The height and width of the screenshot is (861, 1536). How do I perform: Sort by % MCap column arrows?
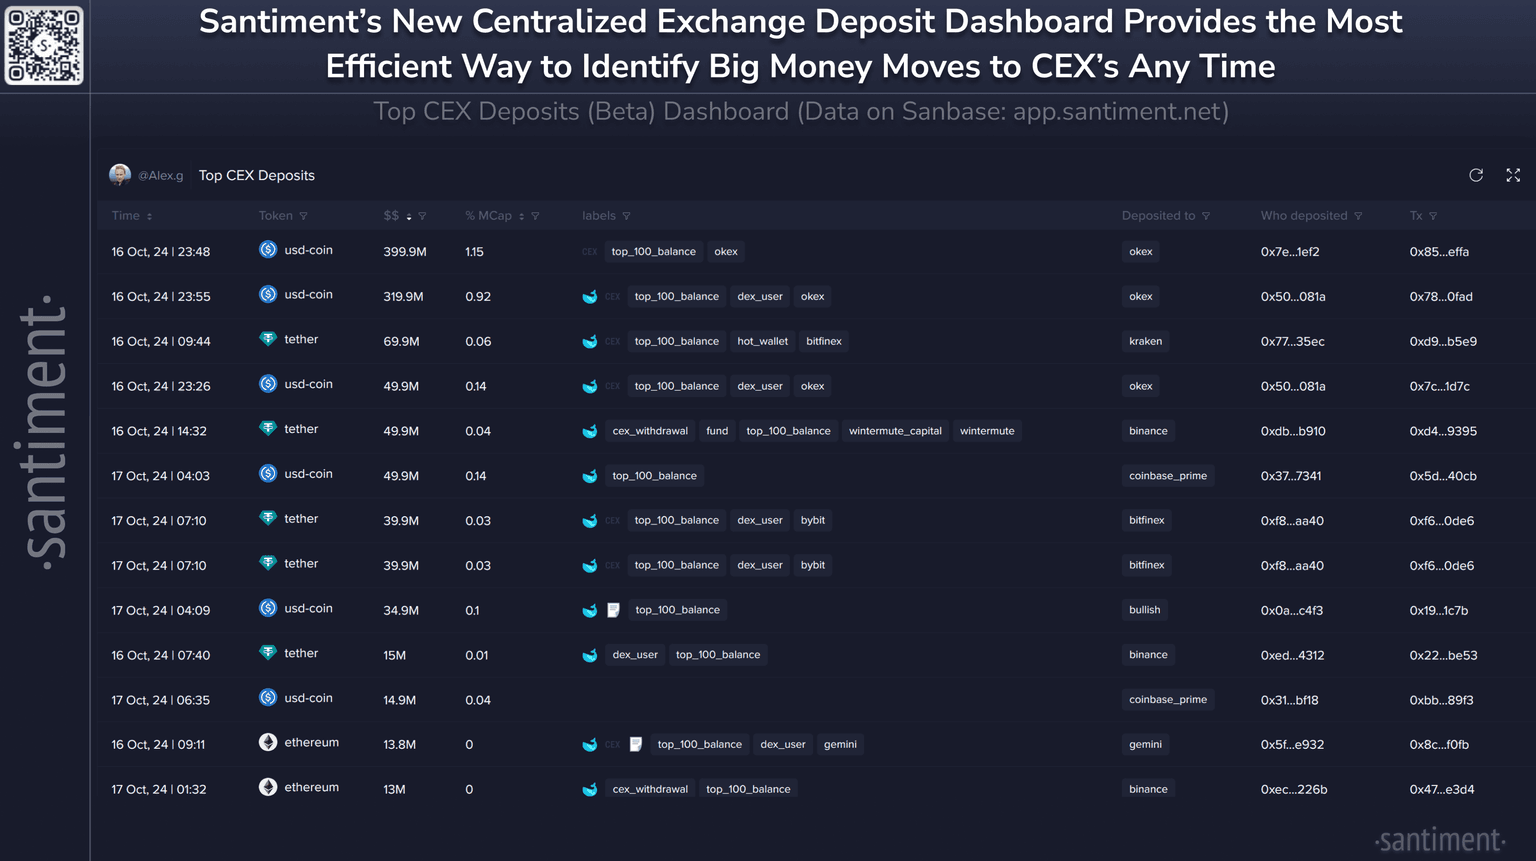click(521, 216)
